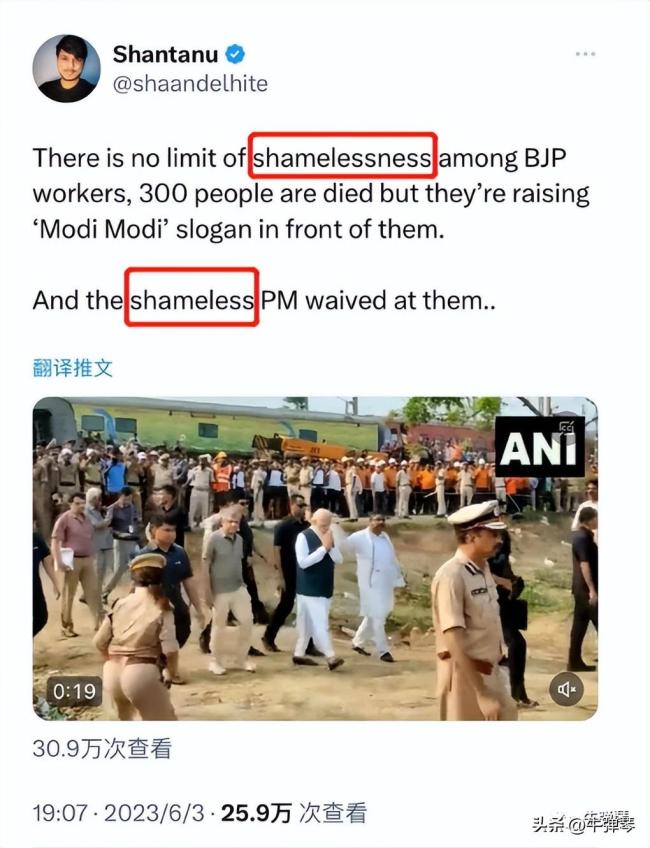Screen dimensions: 650x848
Task: Click the Shantanu display name
Action: (165, 54)
